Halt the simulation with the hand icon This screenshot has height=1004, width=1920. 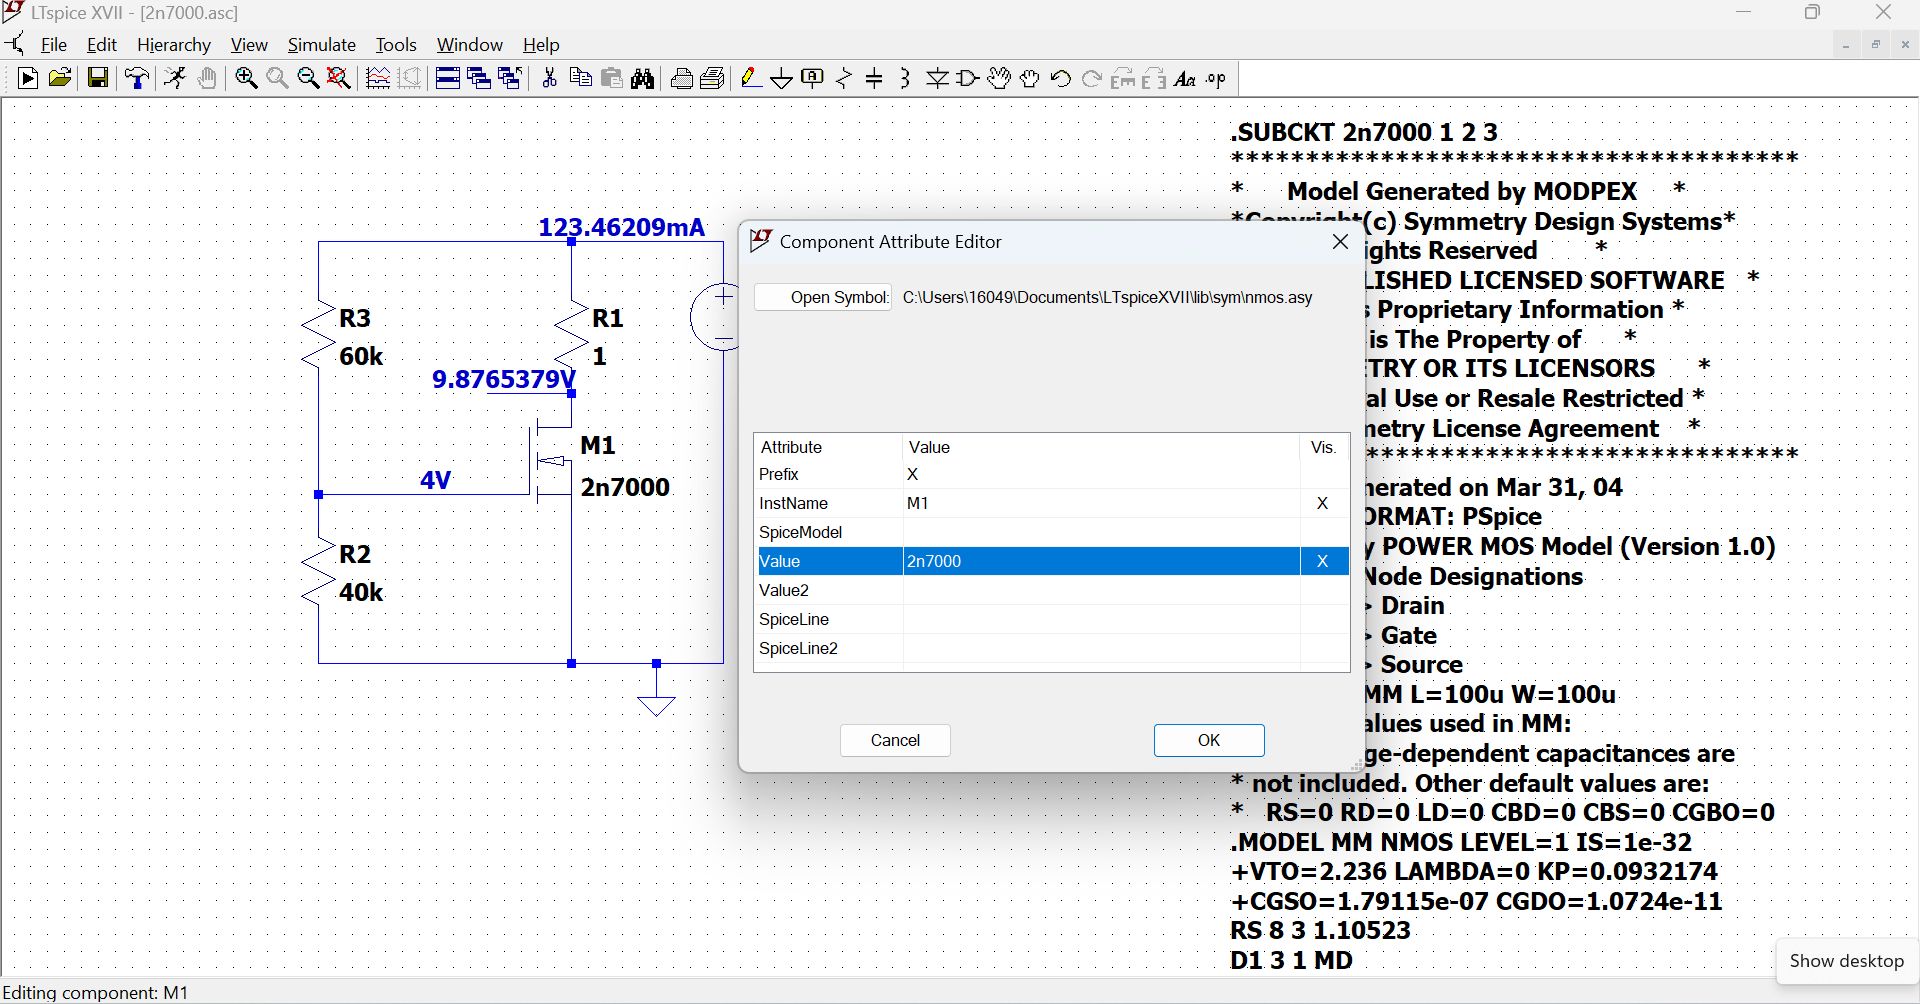coord(207,79)
